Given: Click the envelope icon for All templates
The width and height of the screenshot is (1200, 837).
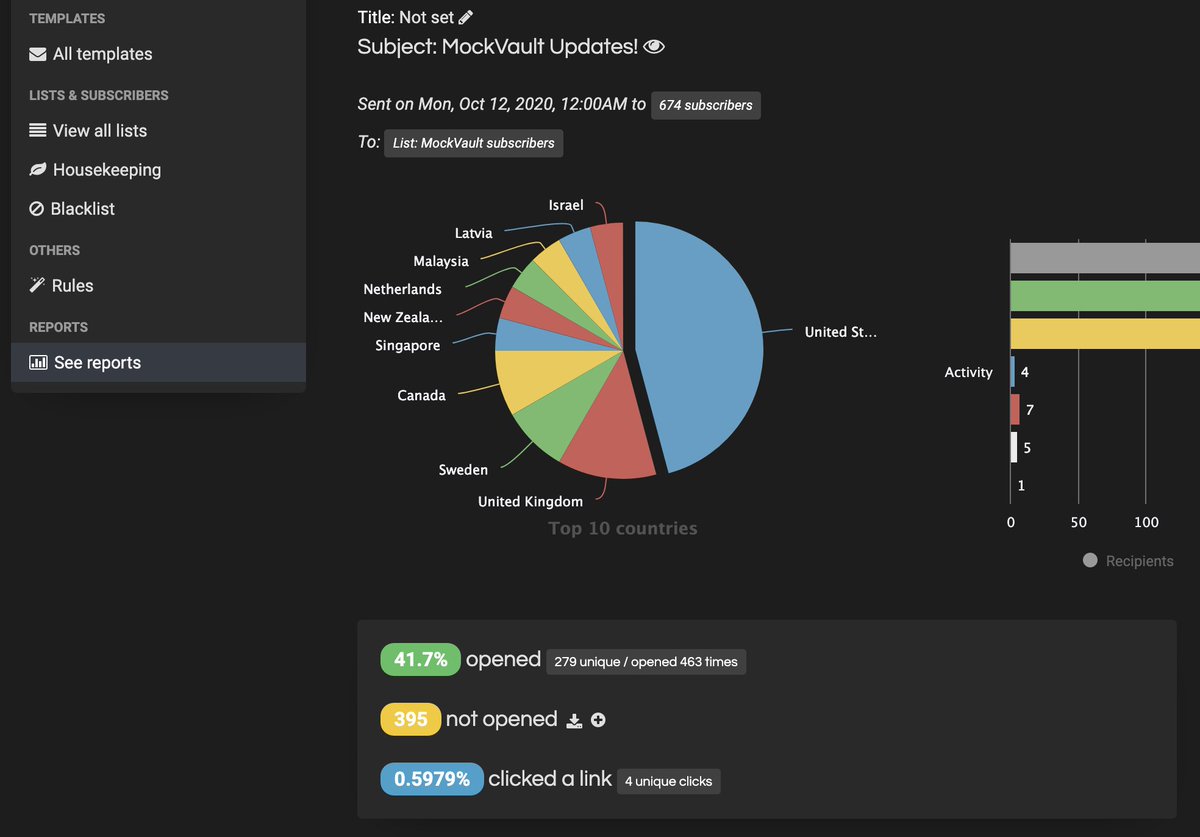Looking at the screenshot, I should pos(38,54).
